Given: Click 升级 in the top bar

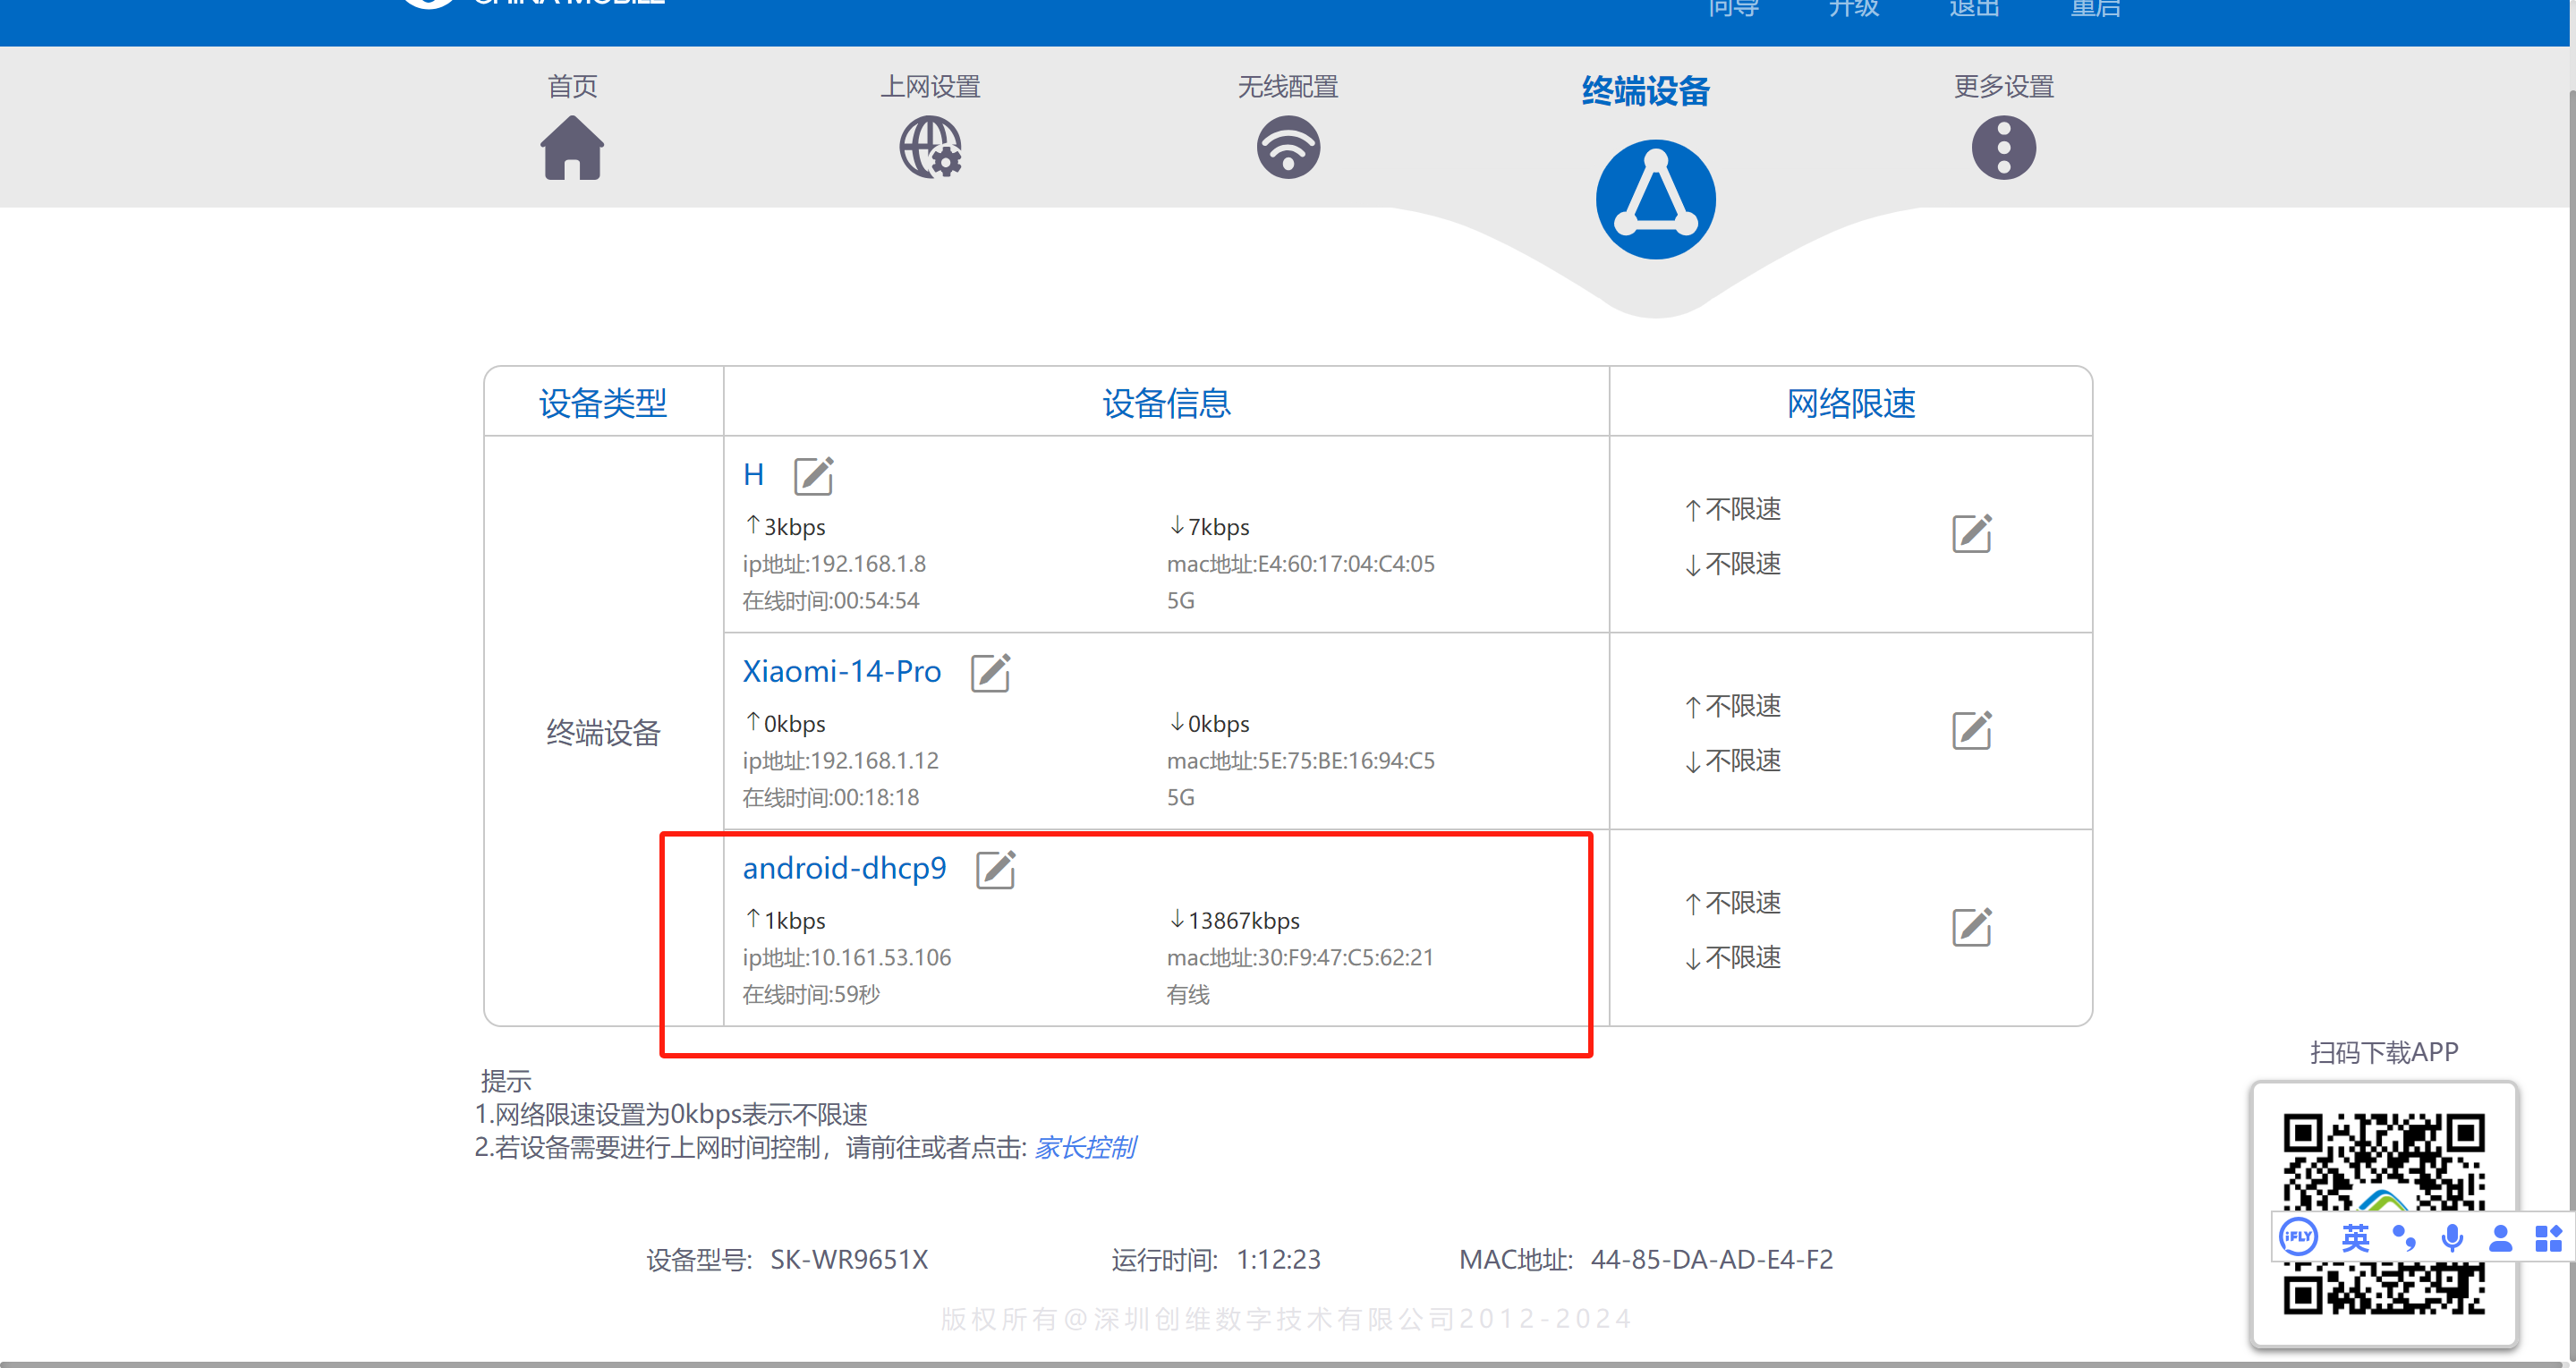Looking at the screenshot, I should coord(1854,8).
